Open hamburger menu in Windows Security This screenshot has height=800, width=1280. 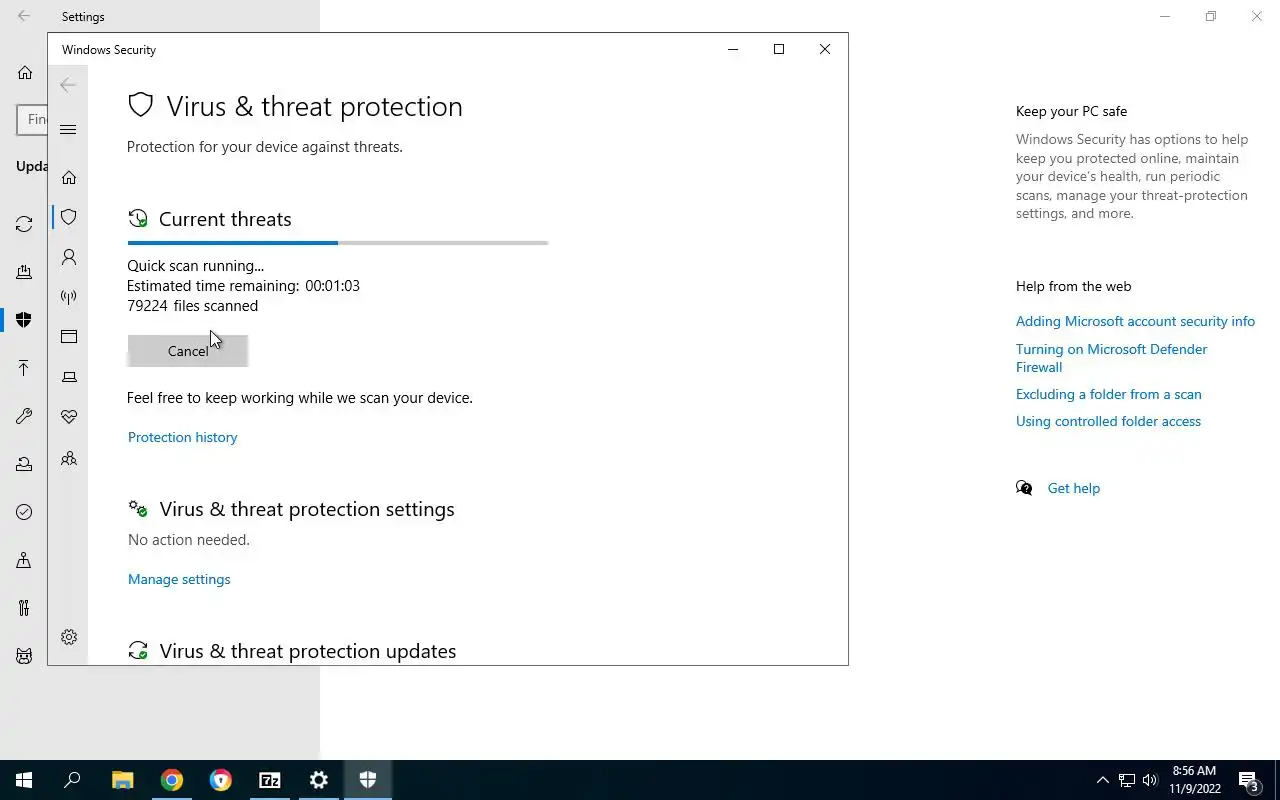click(x=68, y=129)
